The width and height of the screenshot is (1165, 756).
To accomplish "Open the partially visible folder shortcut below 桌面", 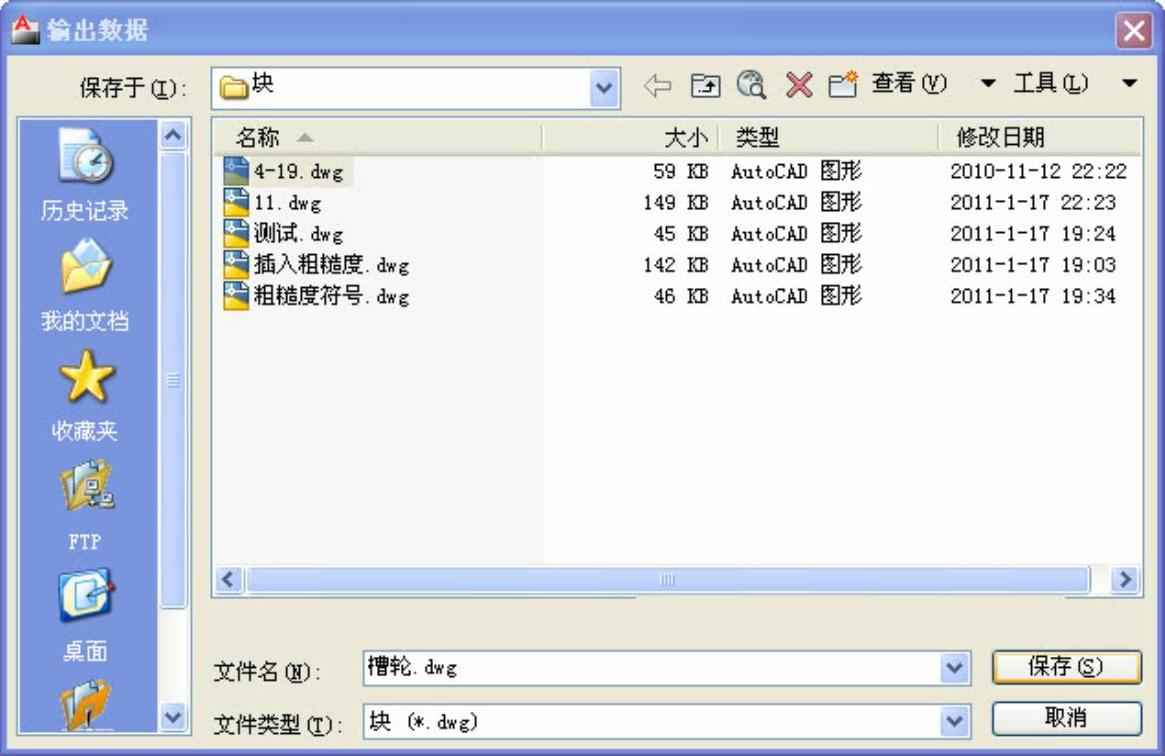I will pos(86,705).
